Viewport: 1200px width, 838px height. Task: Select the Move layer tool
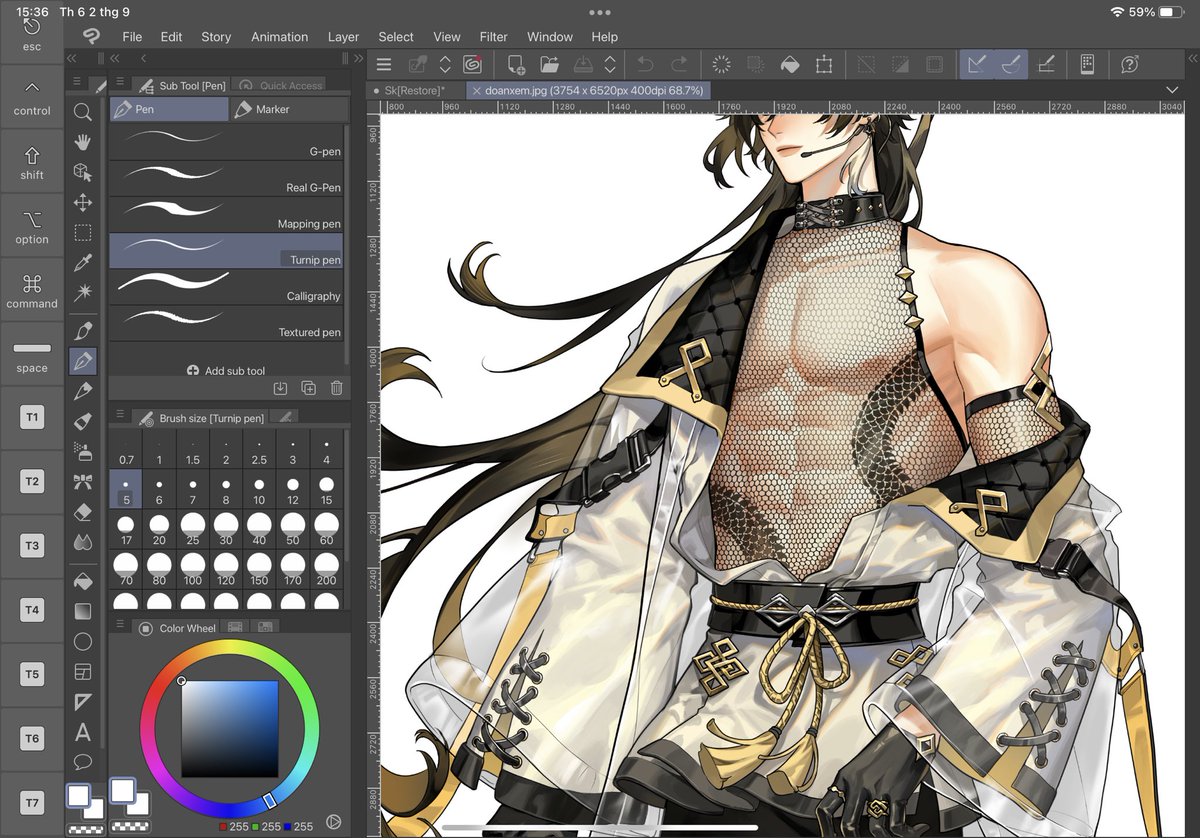[x=83, y=203]
